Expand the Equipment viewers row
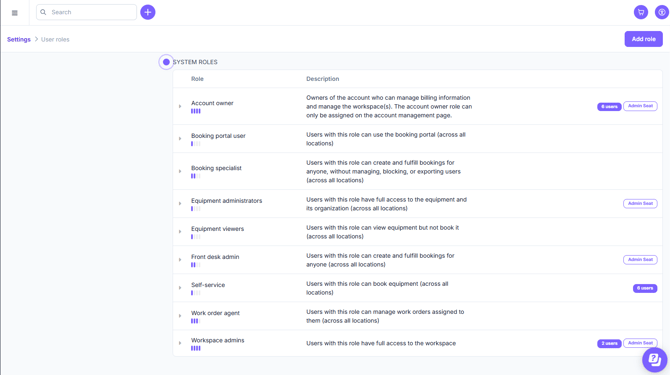This screenshot has width=670, height=375. 180,232
